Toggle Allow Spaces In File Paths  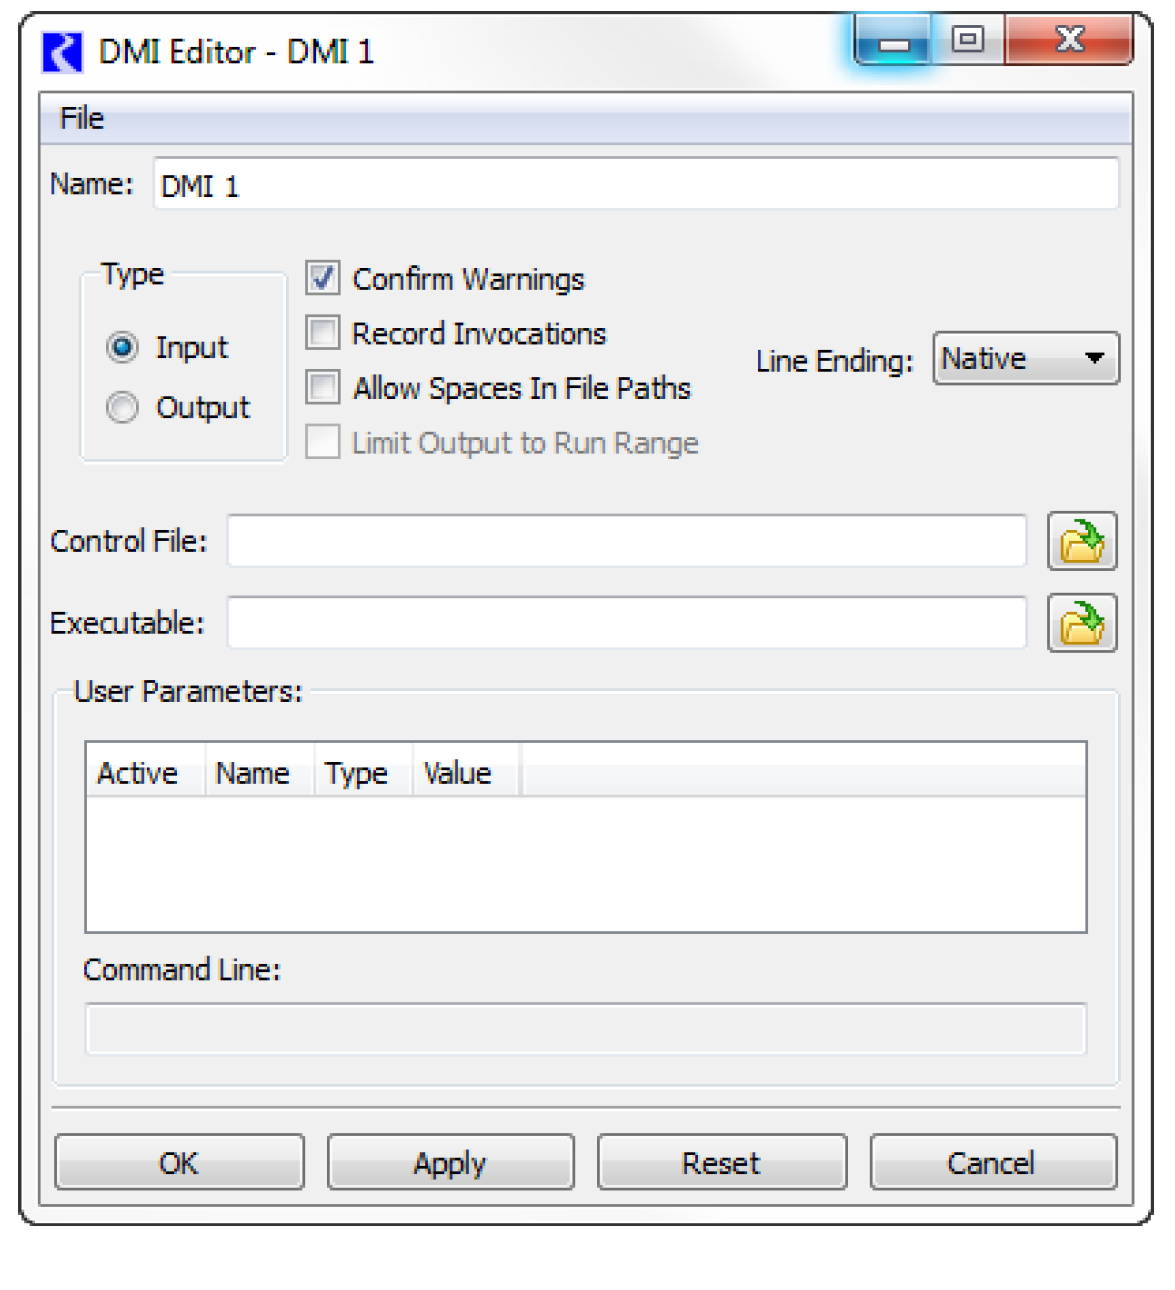[323, 387]
